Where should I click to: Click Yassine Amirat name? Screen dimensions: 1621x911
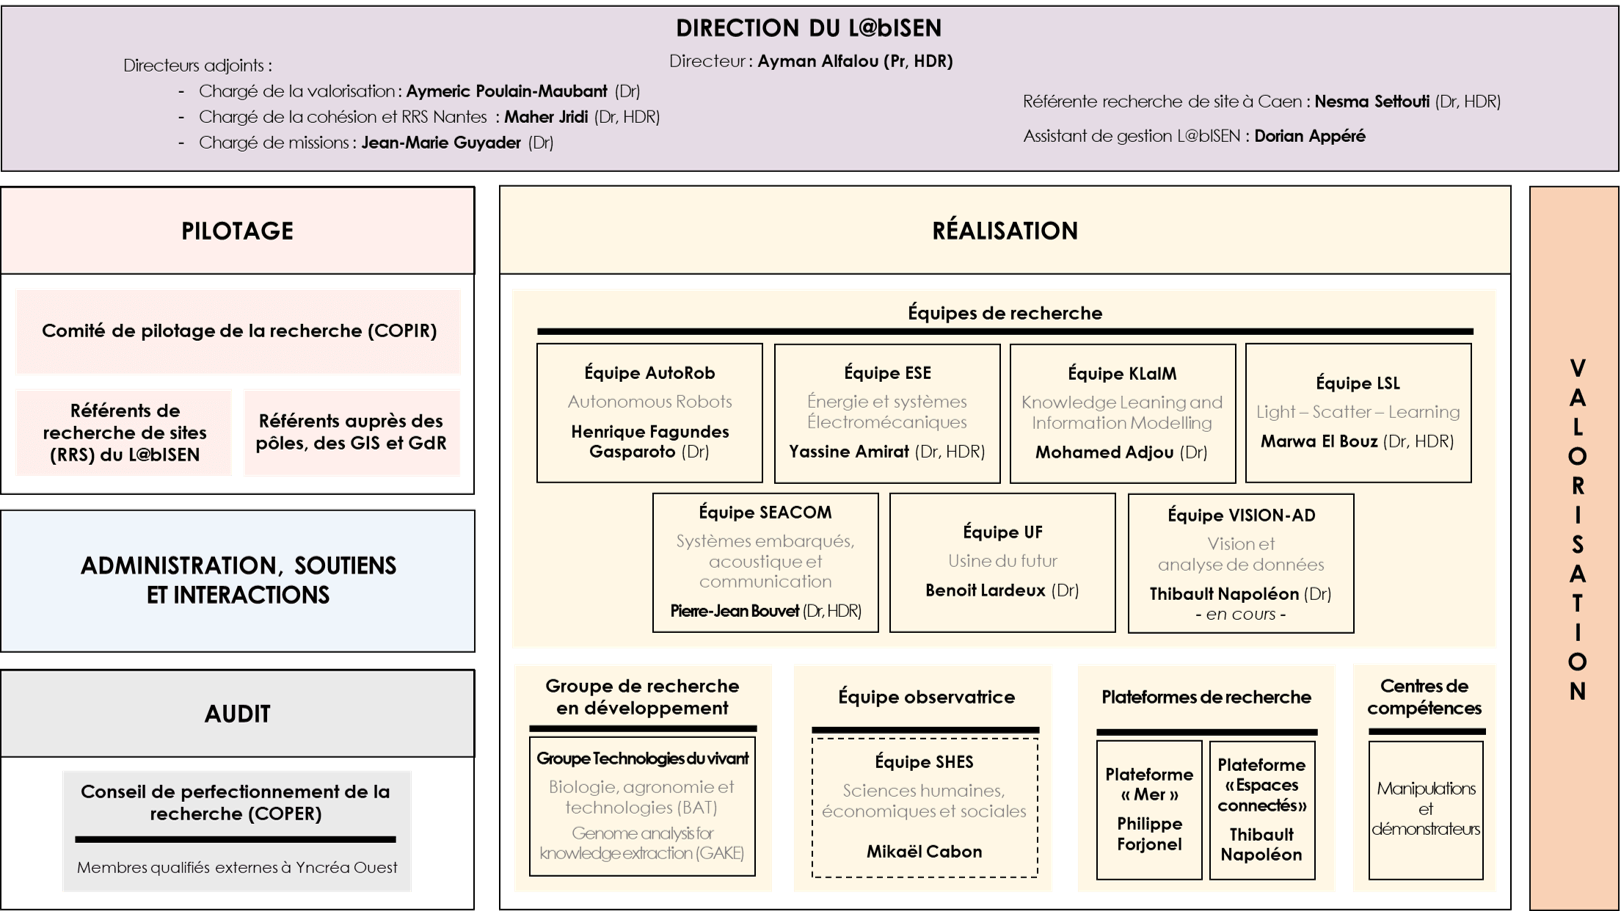click(848, 452)
